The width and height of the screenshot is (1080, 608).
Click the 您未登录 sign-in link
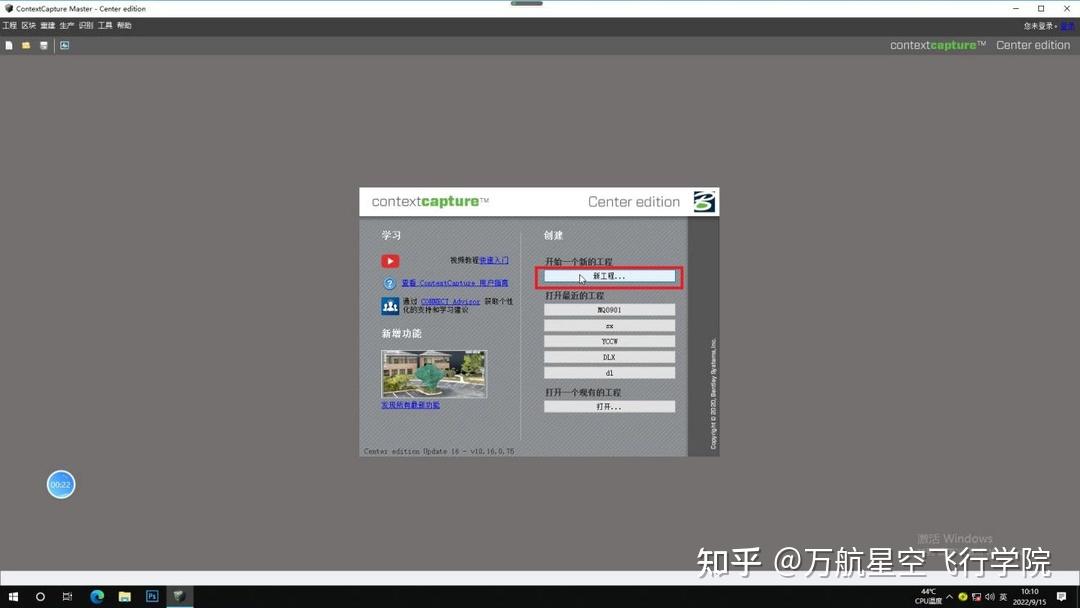[x=1043, y=25]
